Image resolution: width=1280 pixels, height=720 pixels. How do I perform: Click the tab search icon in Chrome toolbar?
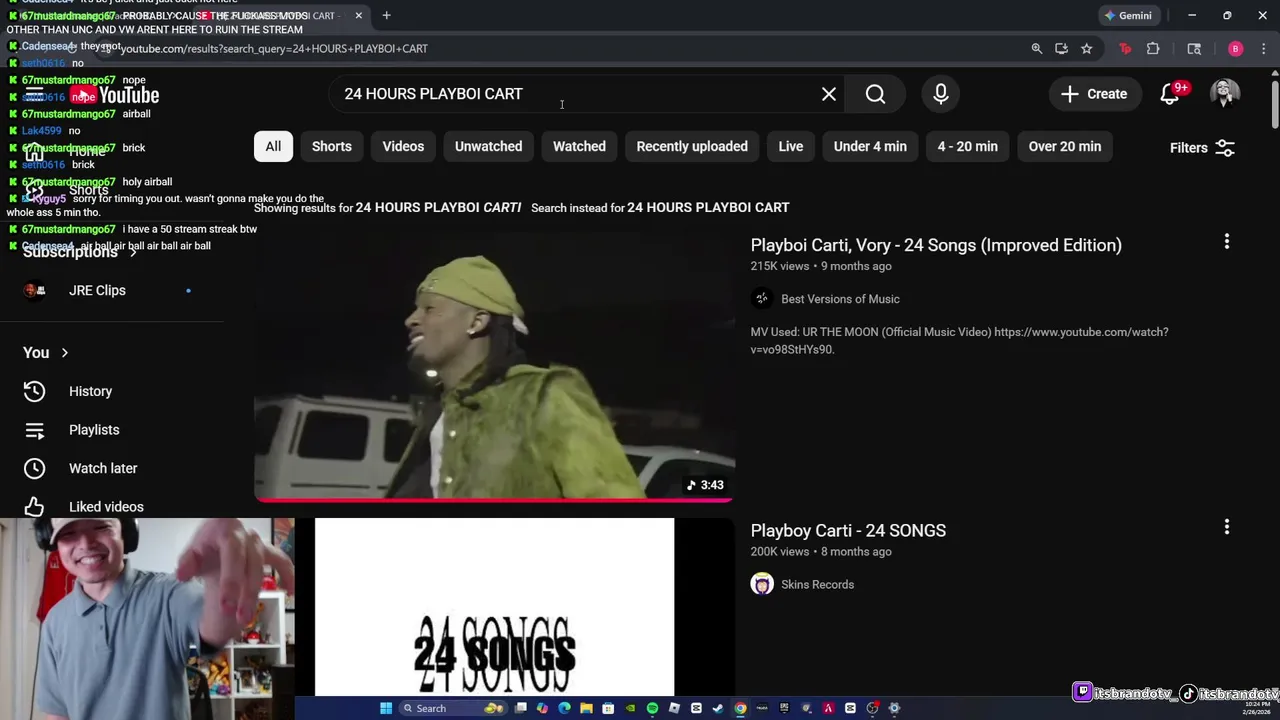pos(1194,48)
